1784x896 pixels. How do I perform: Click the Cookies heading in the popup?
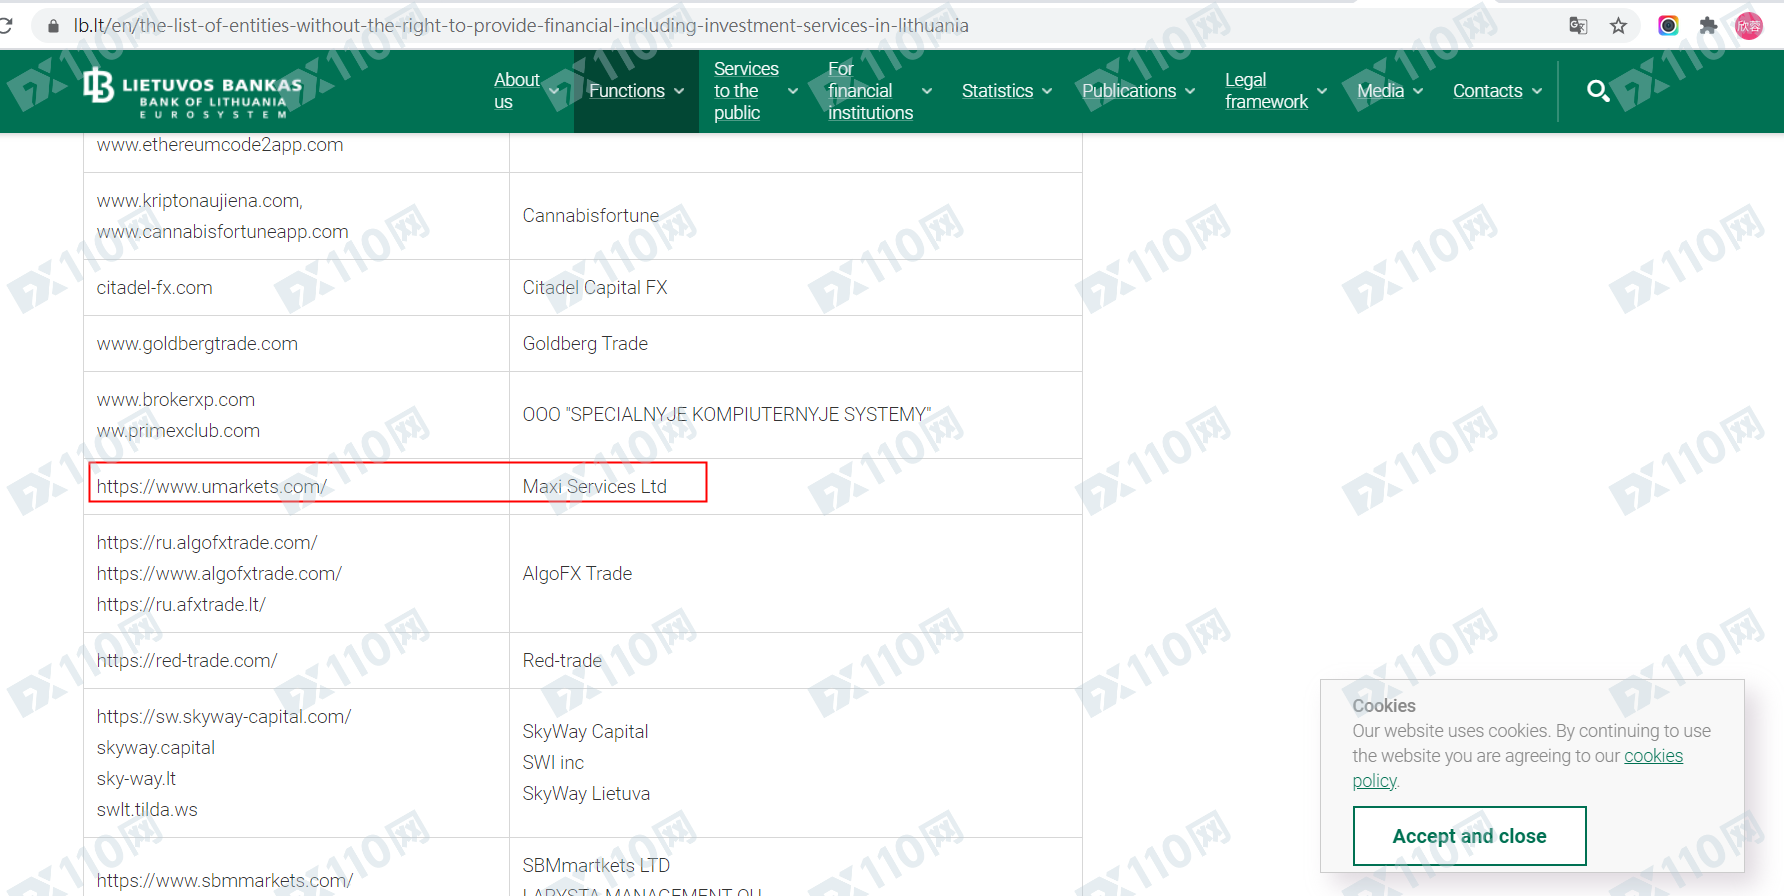coord(1384,706)
